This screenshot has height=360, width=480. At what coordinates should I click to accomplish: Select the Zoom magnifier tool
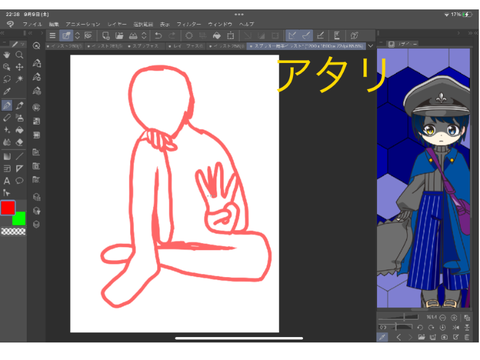pyautogui.click(x=20, y=55)
